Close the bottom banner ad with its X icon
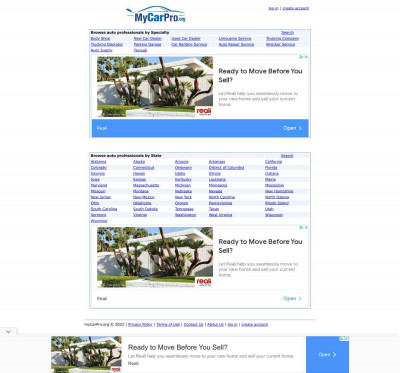Image resolution: width=400 pixels, height=373 pixels. click(347, 339)
